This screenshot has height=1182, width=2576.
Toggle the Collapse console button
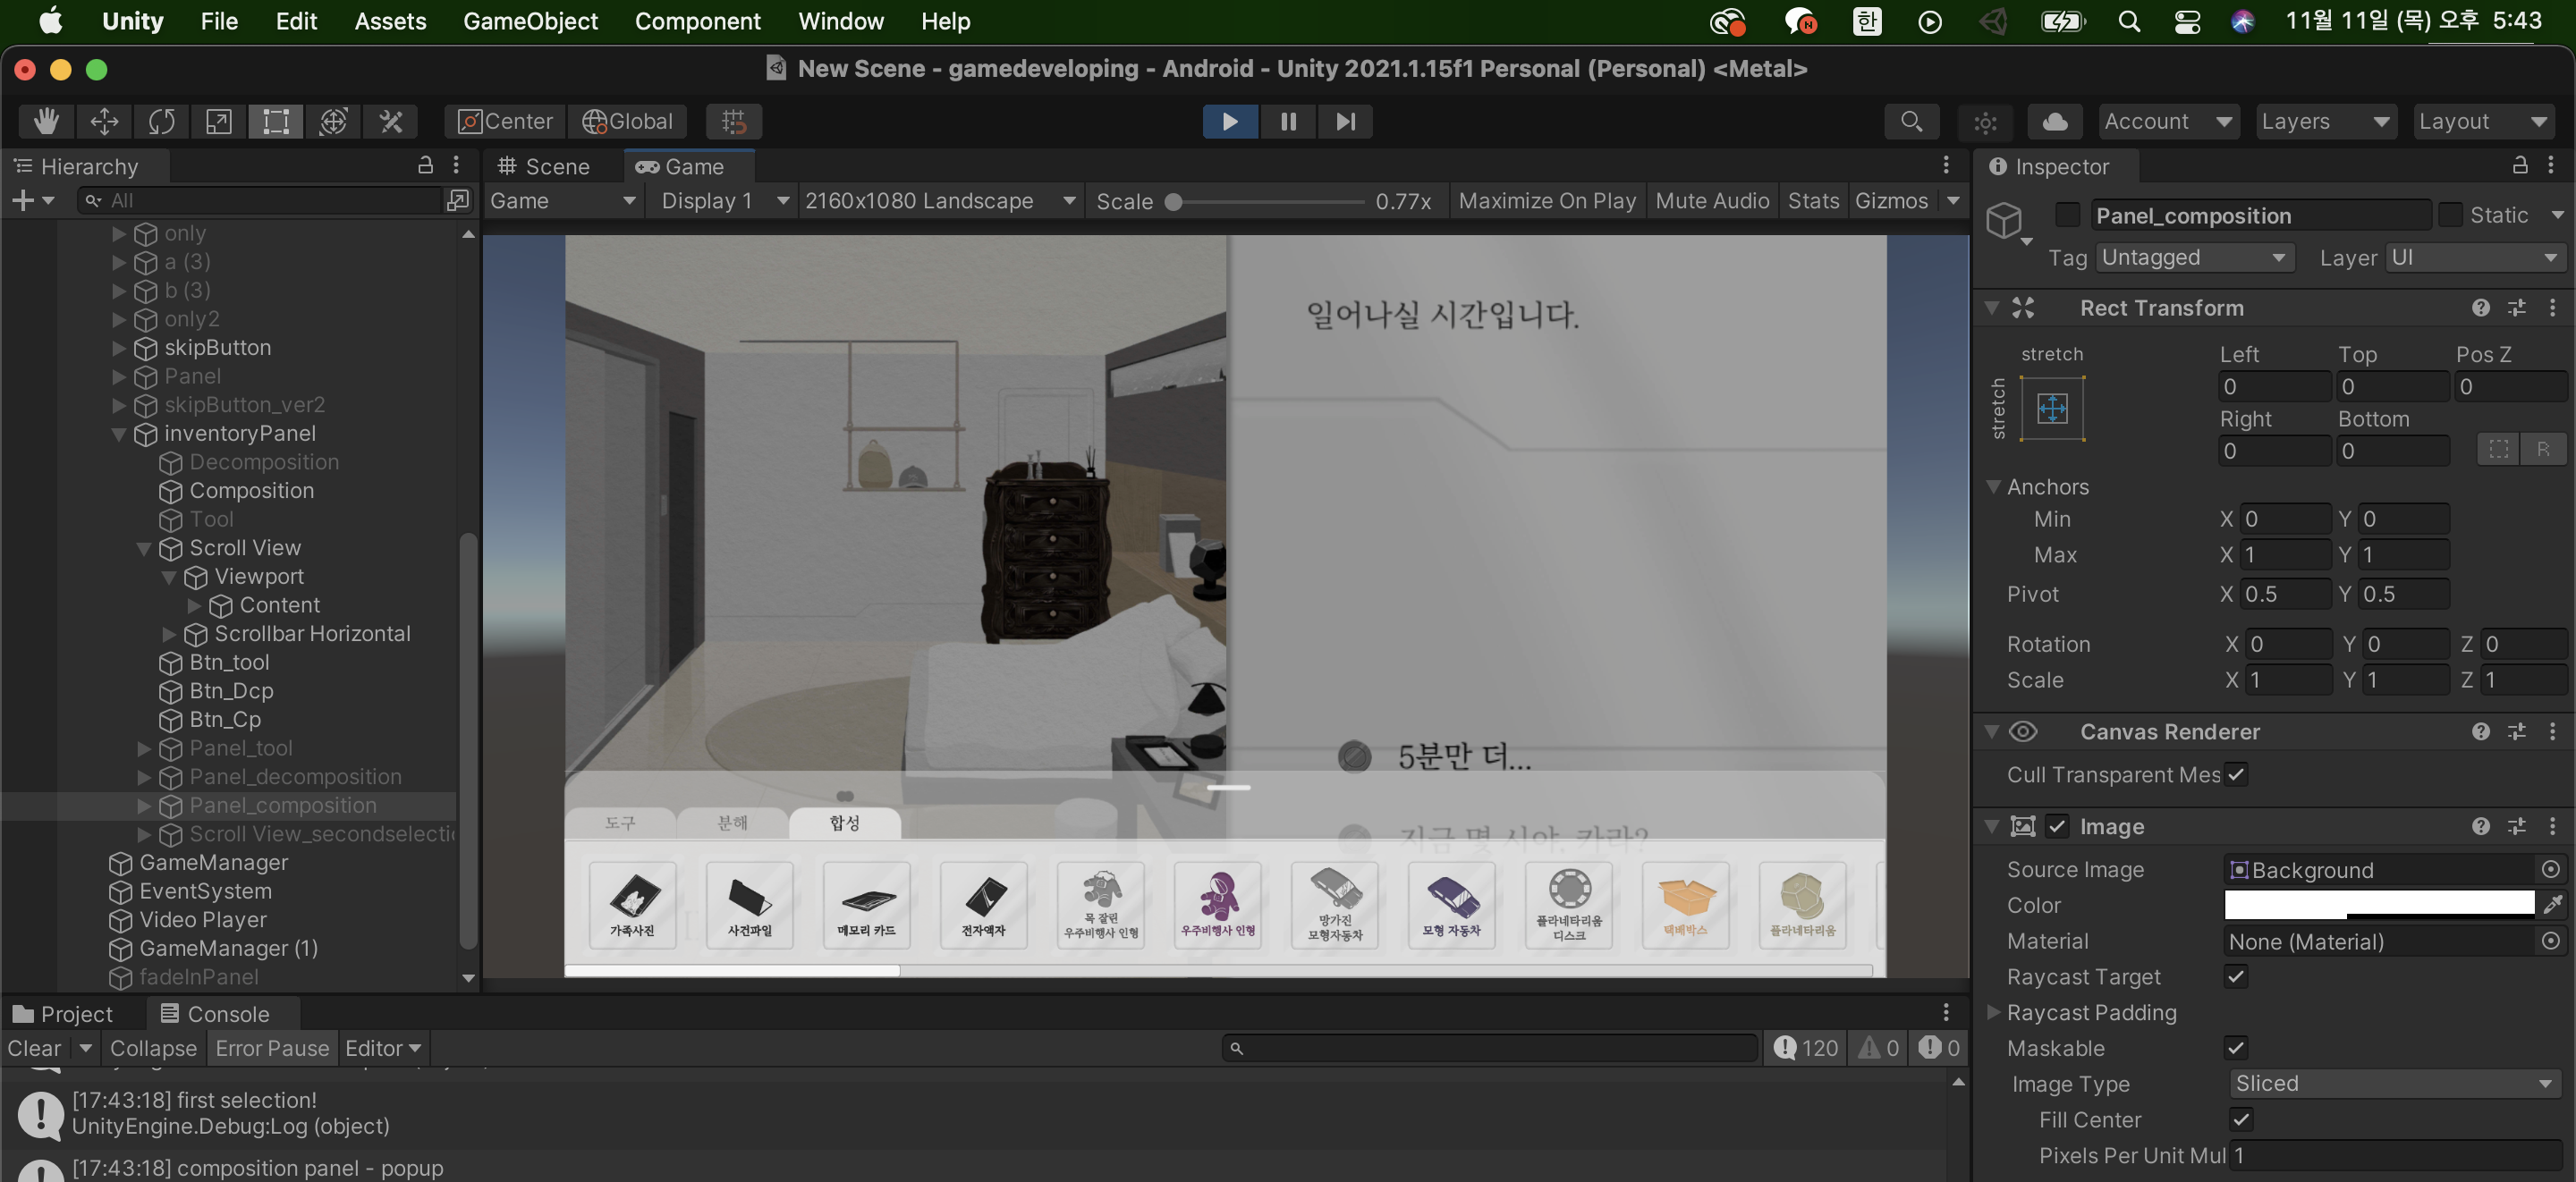pyautogui.click(x=153, y=1047)
